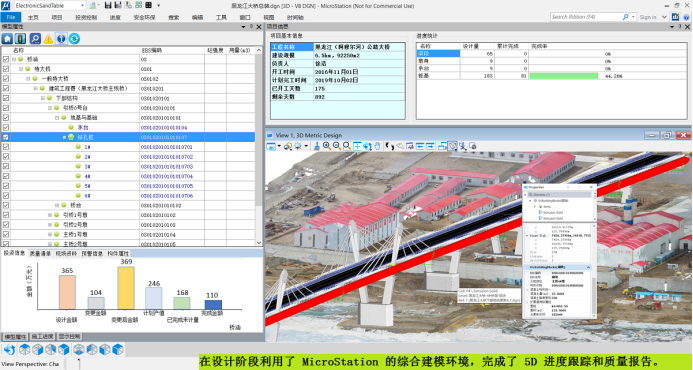Click the second bottom panel tab button
Image resolution: width=693 pixels, height=370 pixels.
(42, 337)
